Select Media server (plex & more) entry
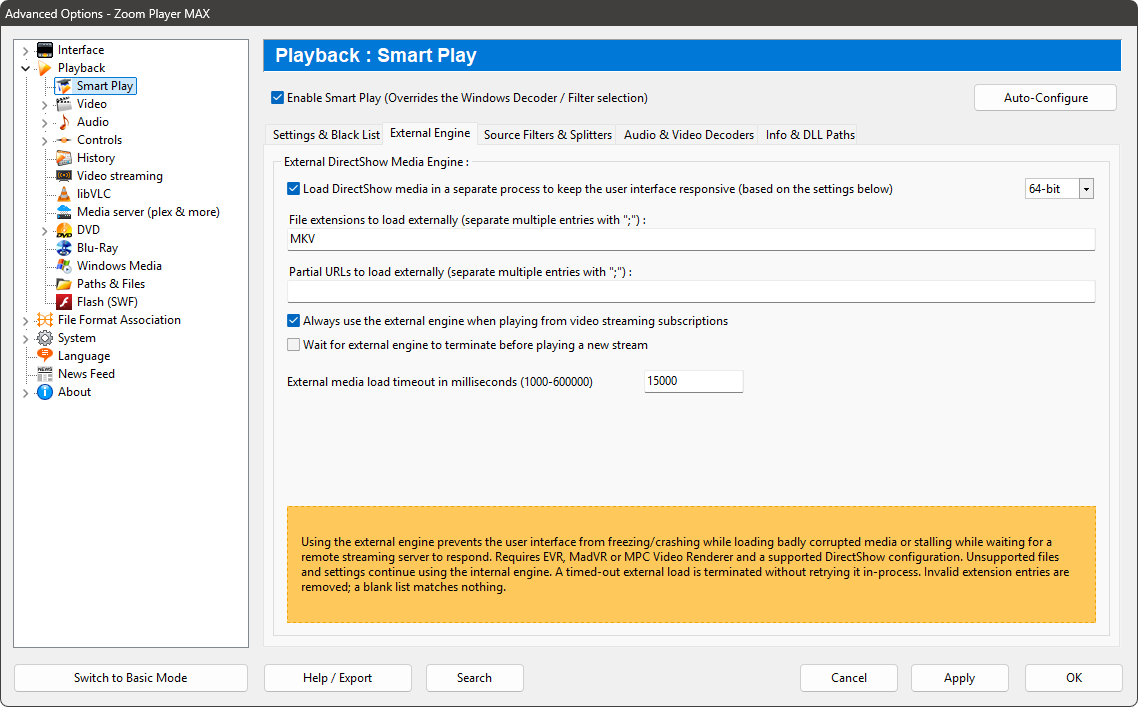 point(148,212)
